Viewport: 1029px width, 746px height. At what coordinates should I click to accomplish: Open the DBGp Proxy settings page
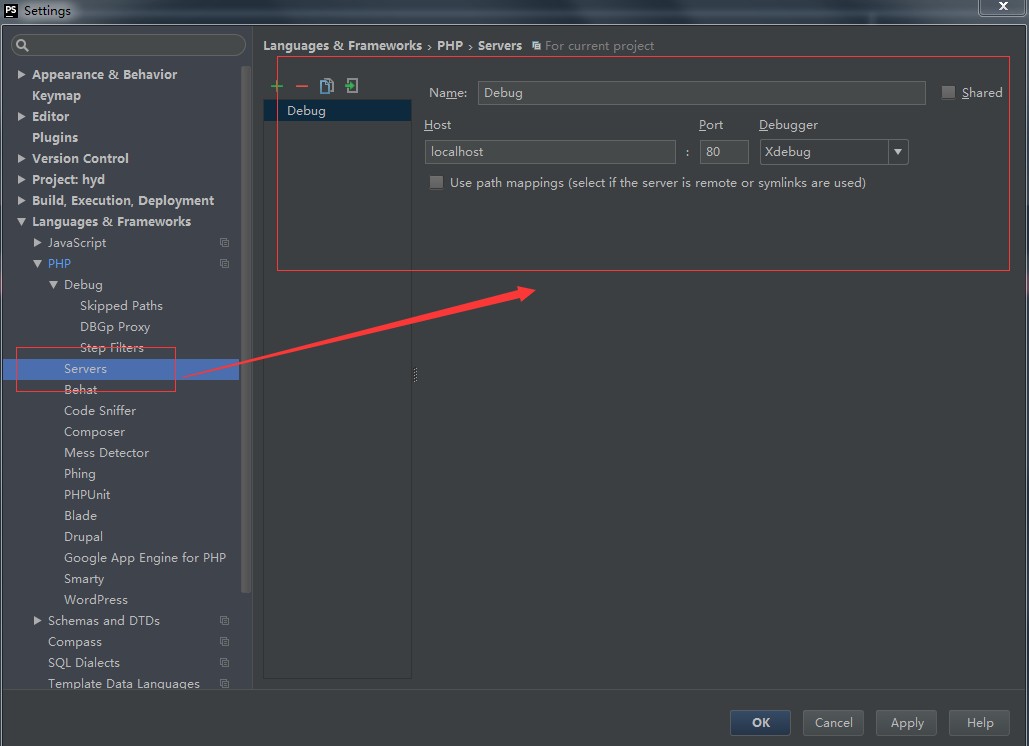click(115, 327)
